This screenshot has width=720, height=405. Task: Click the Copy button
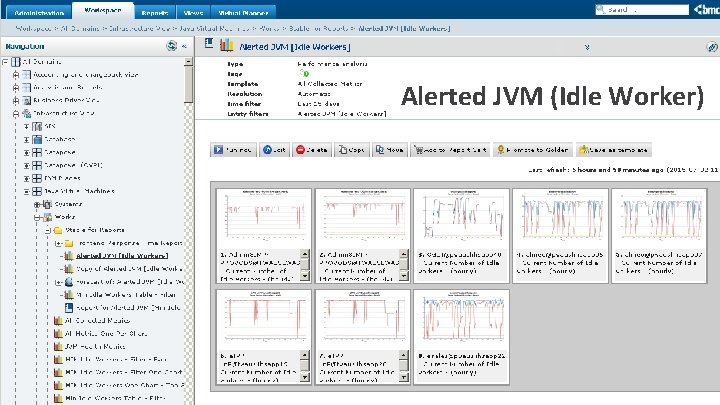352,150
